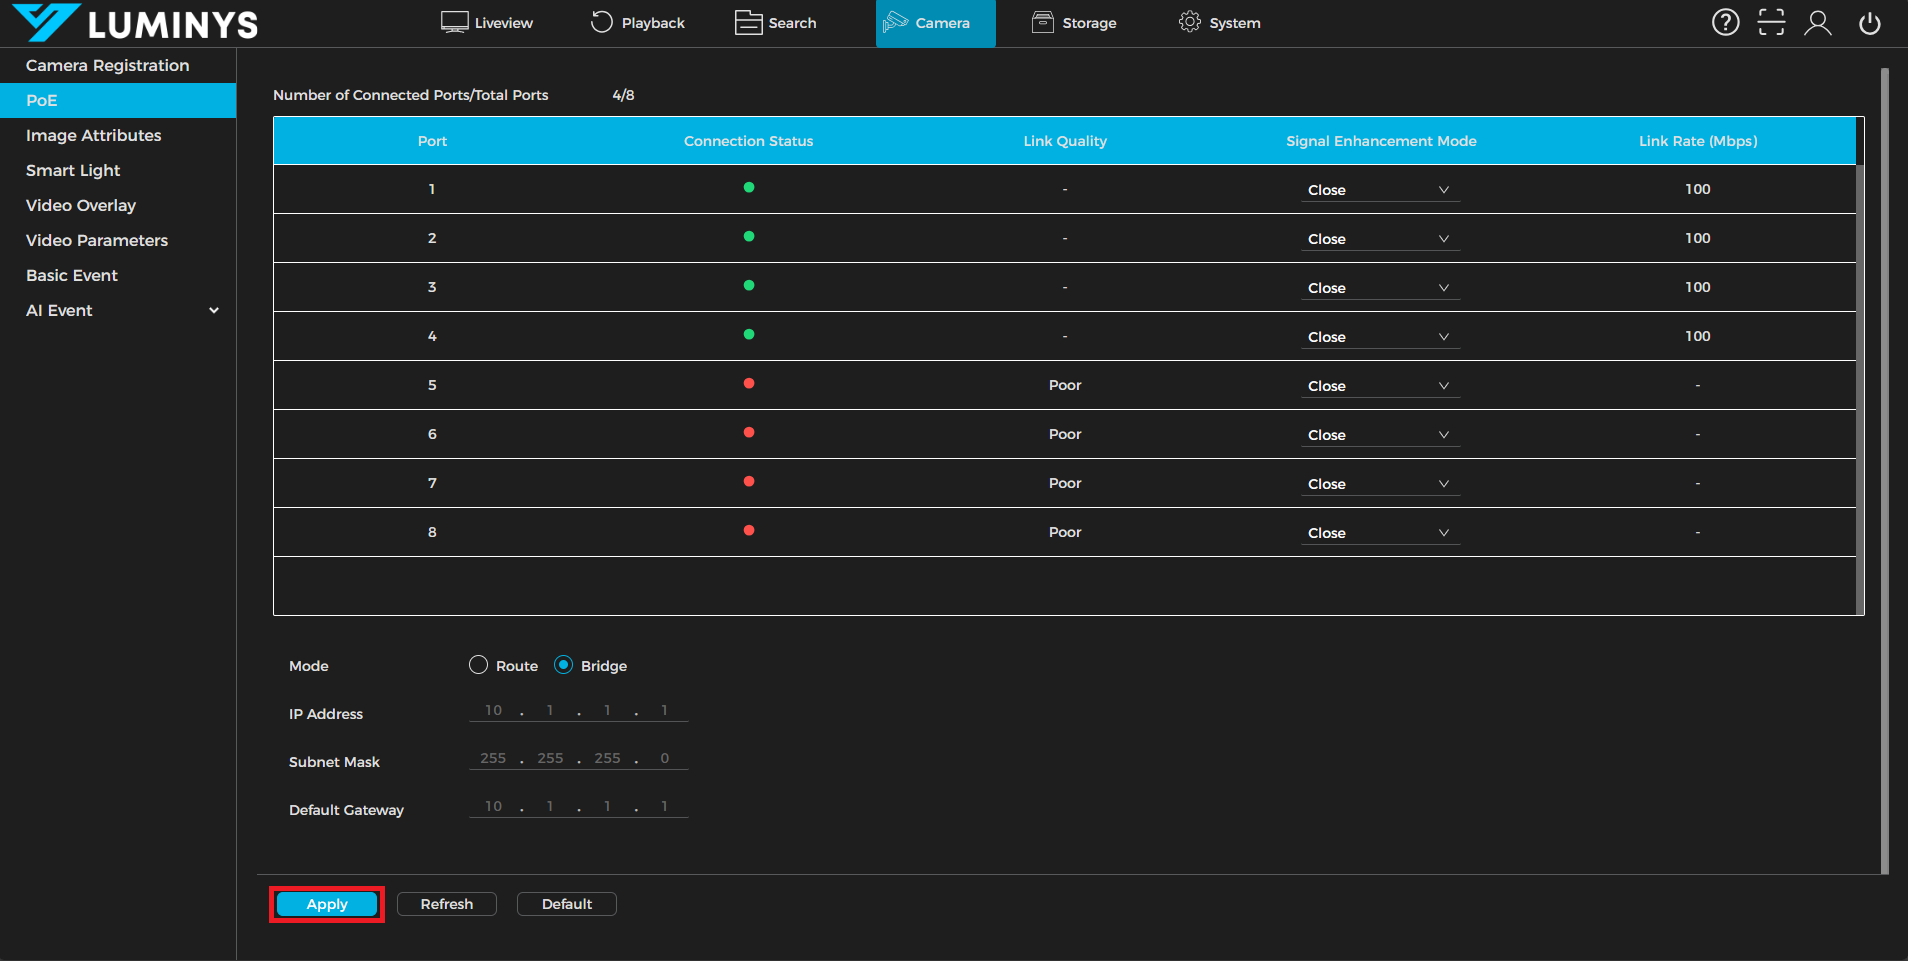1908x961 pixels.
Task: Go to Image Attributes in sidebar
Action: 93,135
